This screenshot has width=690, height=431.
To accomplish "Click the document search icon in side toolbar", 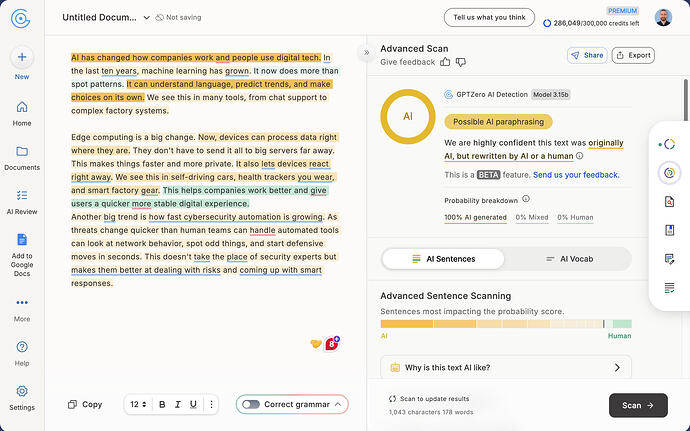I will (669, 202).
